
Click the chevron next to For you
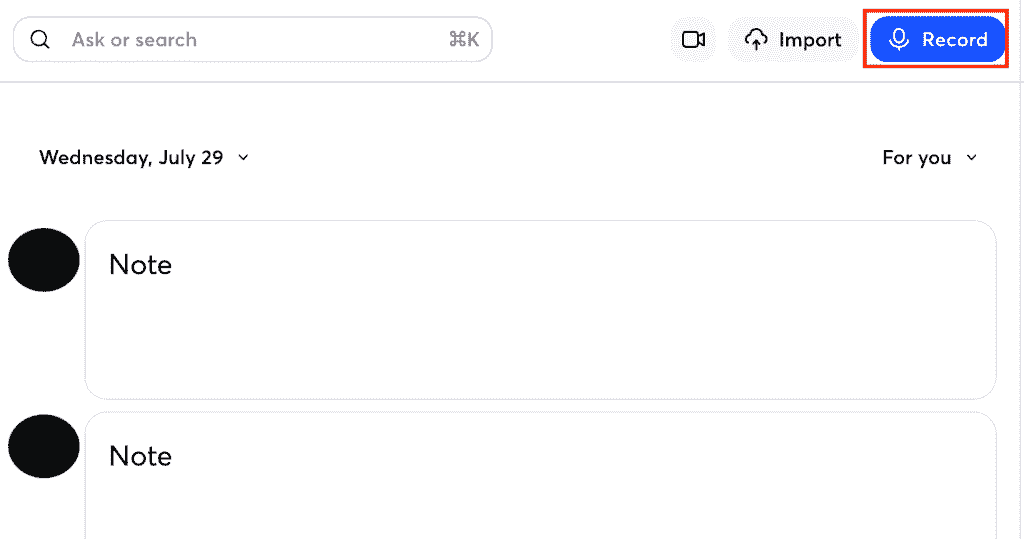(972, 157)
